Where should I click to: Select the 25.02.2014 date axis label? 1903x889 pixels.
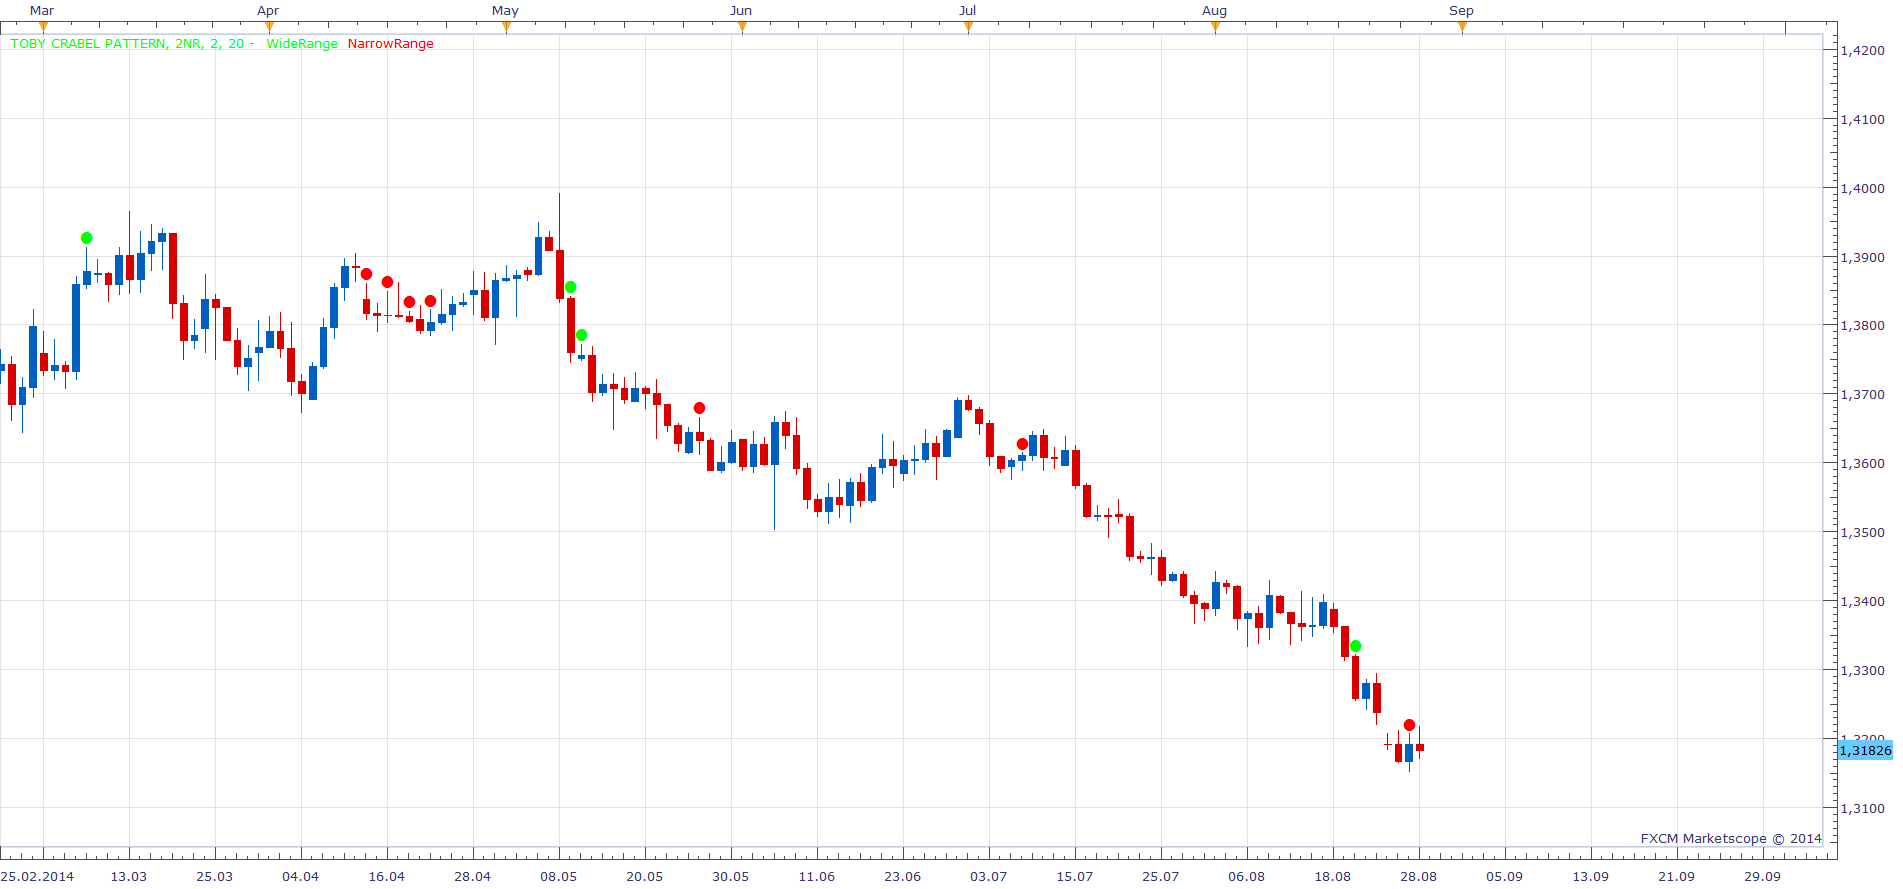(x=38, y=876)
